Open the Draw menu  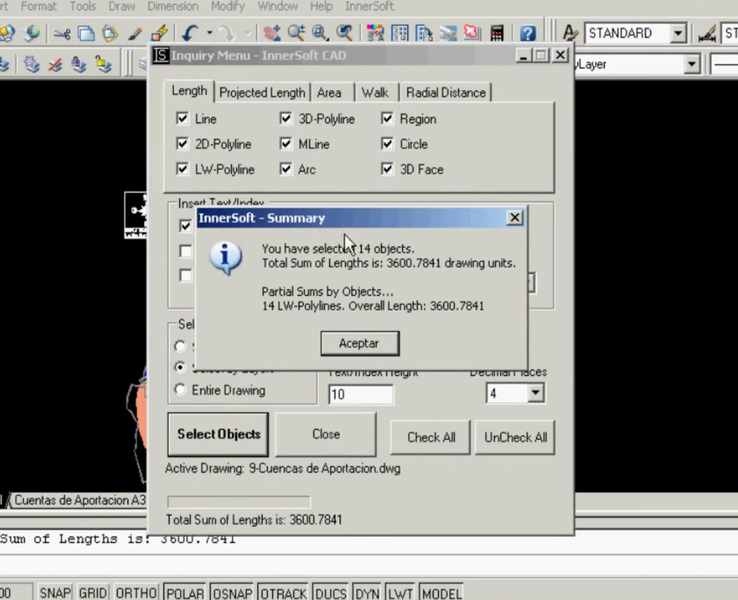click(121, 7)
